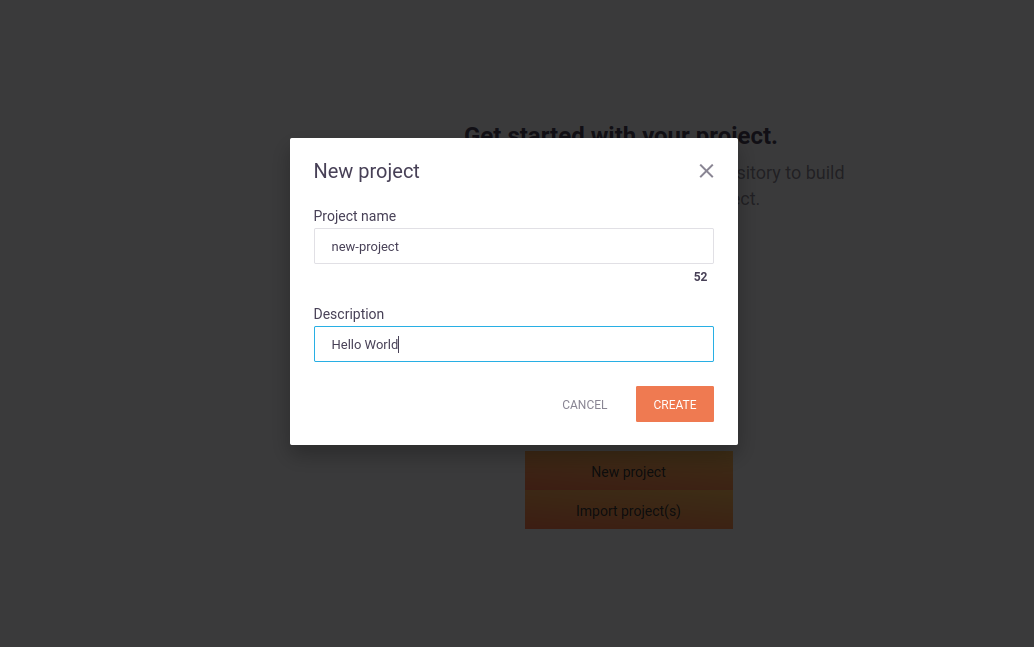Click the dimmed New project button
Image resolution: width=1034 pixels, height=647 pixels.
(x=628, y=471)
